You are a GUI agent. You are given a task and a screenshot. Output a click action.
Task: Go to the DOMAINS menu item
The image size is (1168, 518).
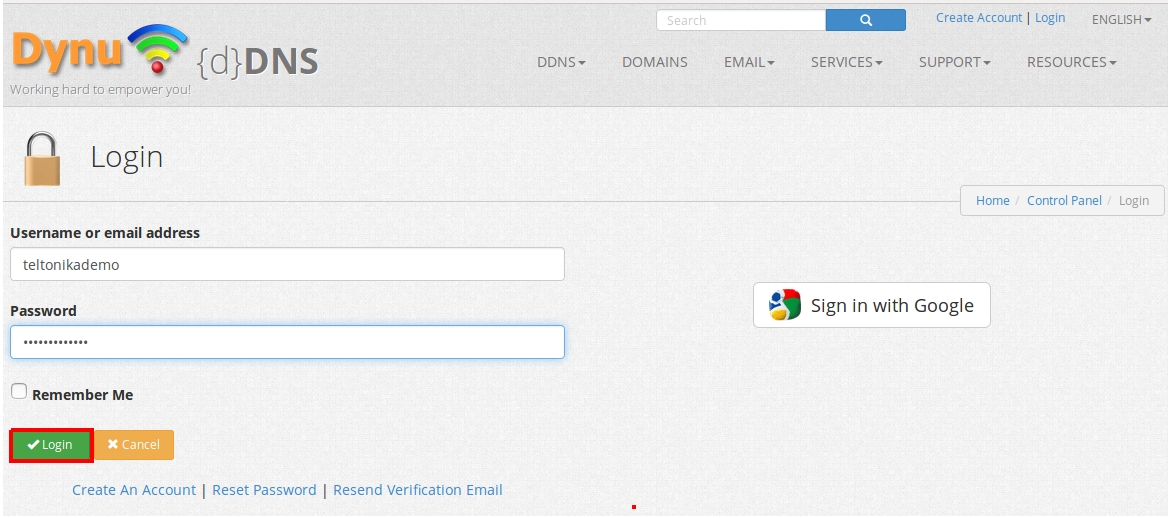click(654, 62)
